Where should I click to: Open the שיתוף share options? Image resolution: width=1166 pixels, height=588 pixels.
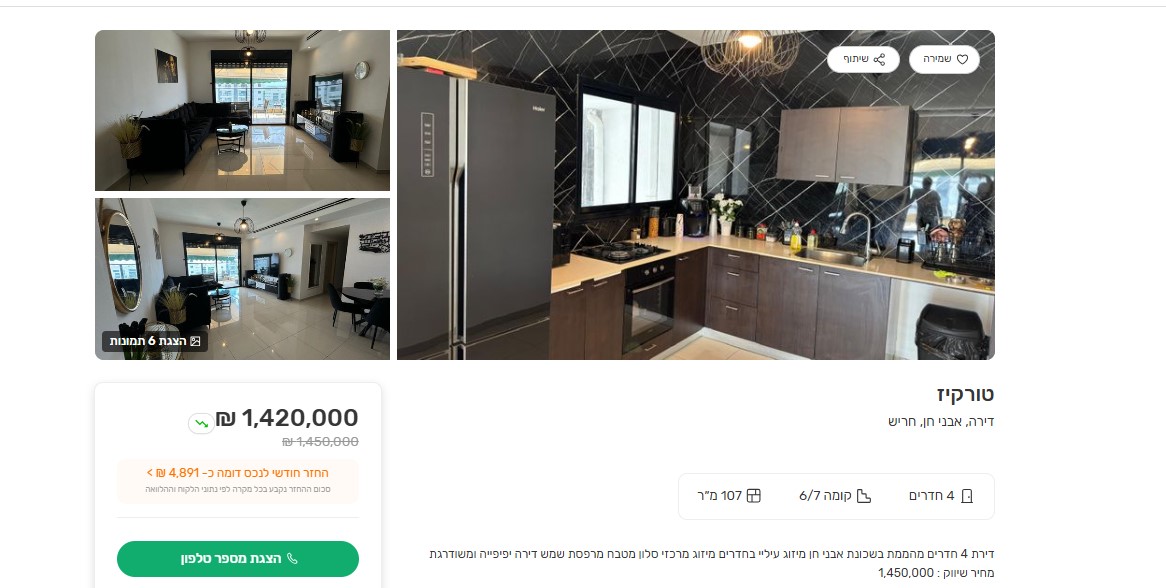[x=855, y=59]
